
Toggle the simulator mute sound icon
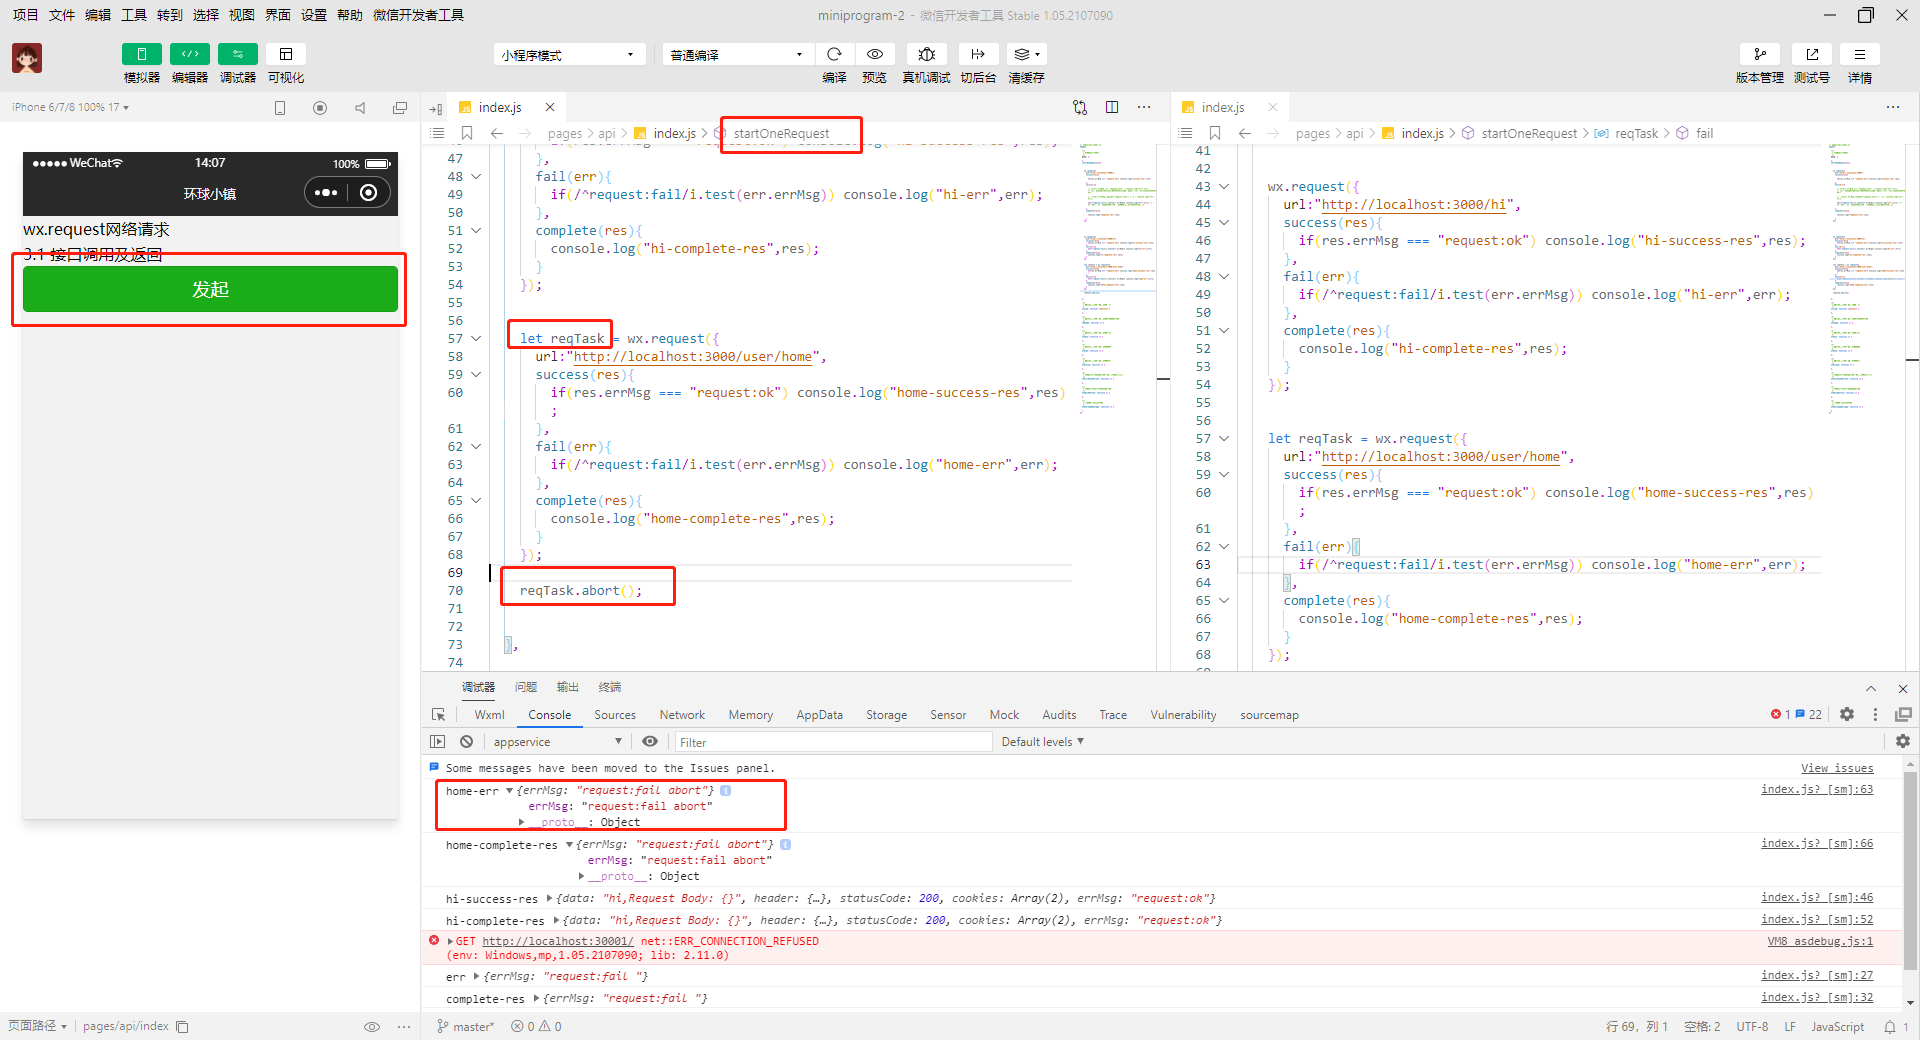click(x=360, y=108)
